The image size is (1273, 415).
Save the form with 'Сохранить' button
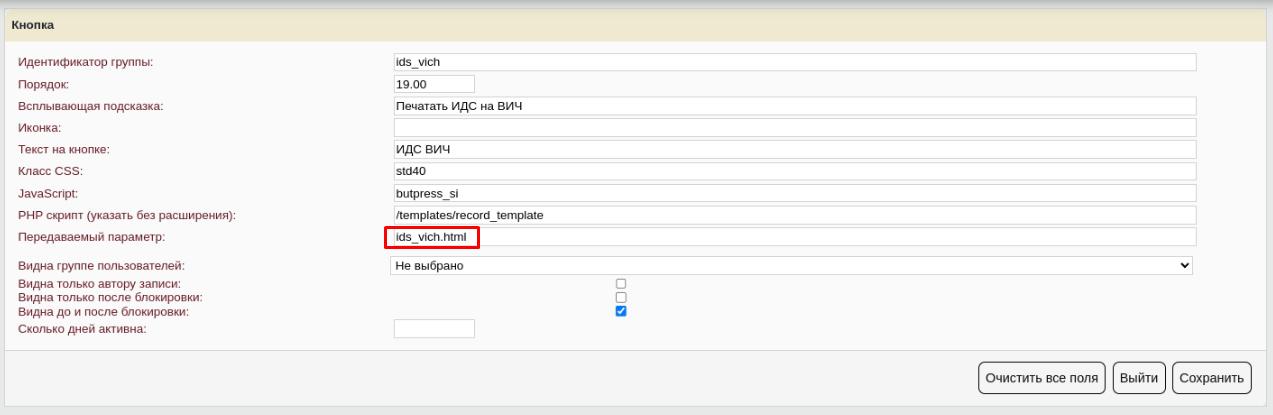pos(1211,378)
